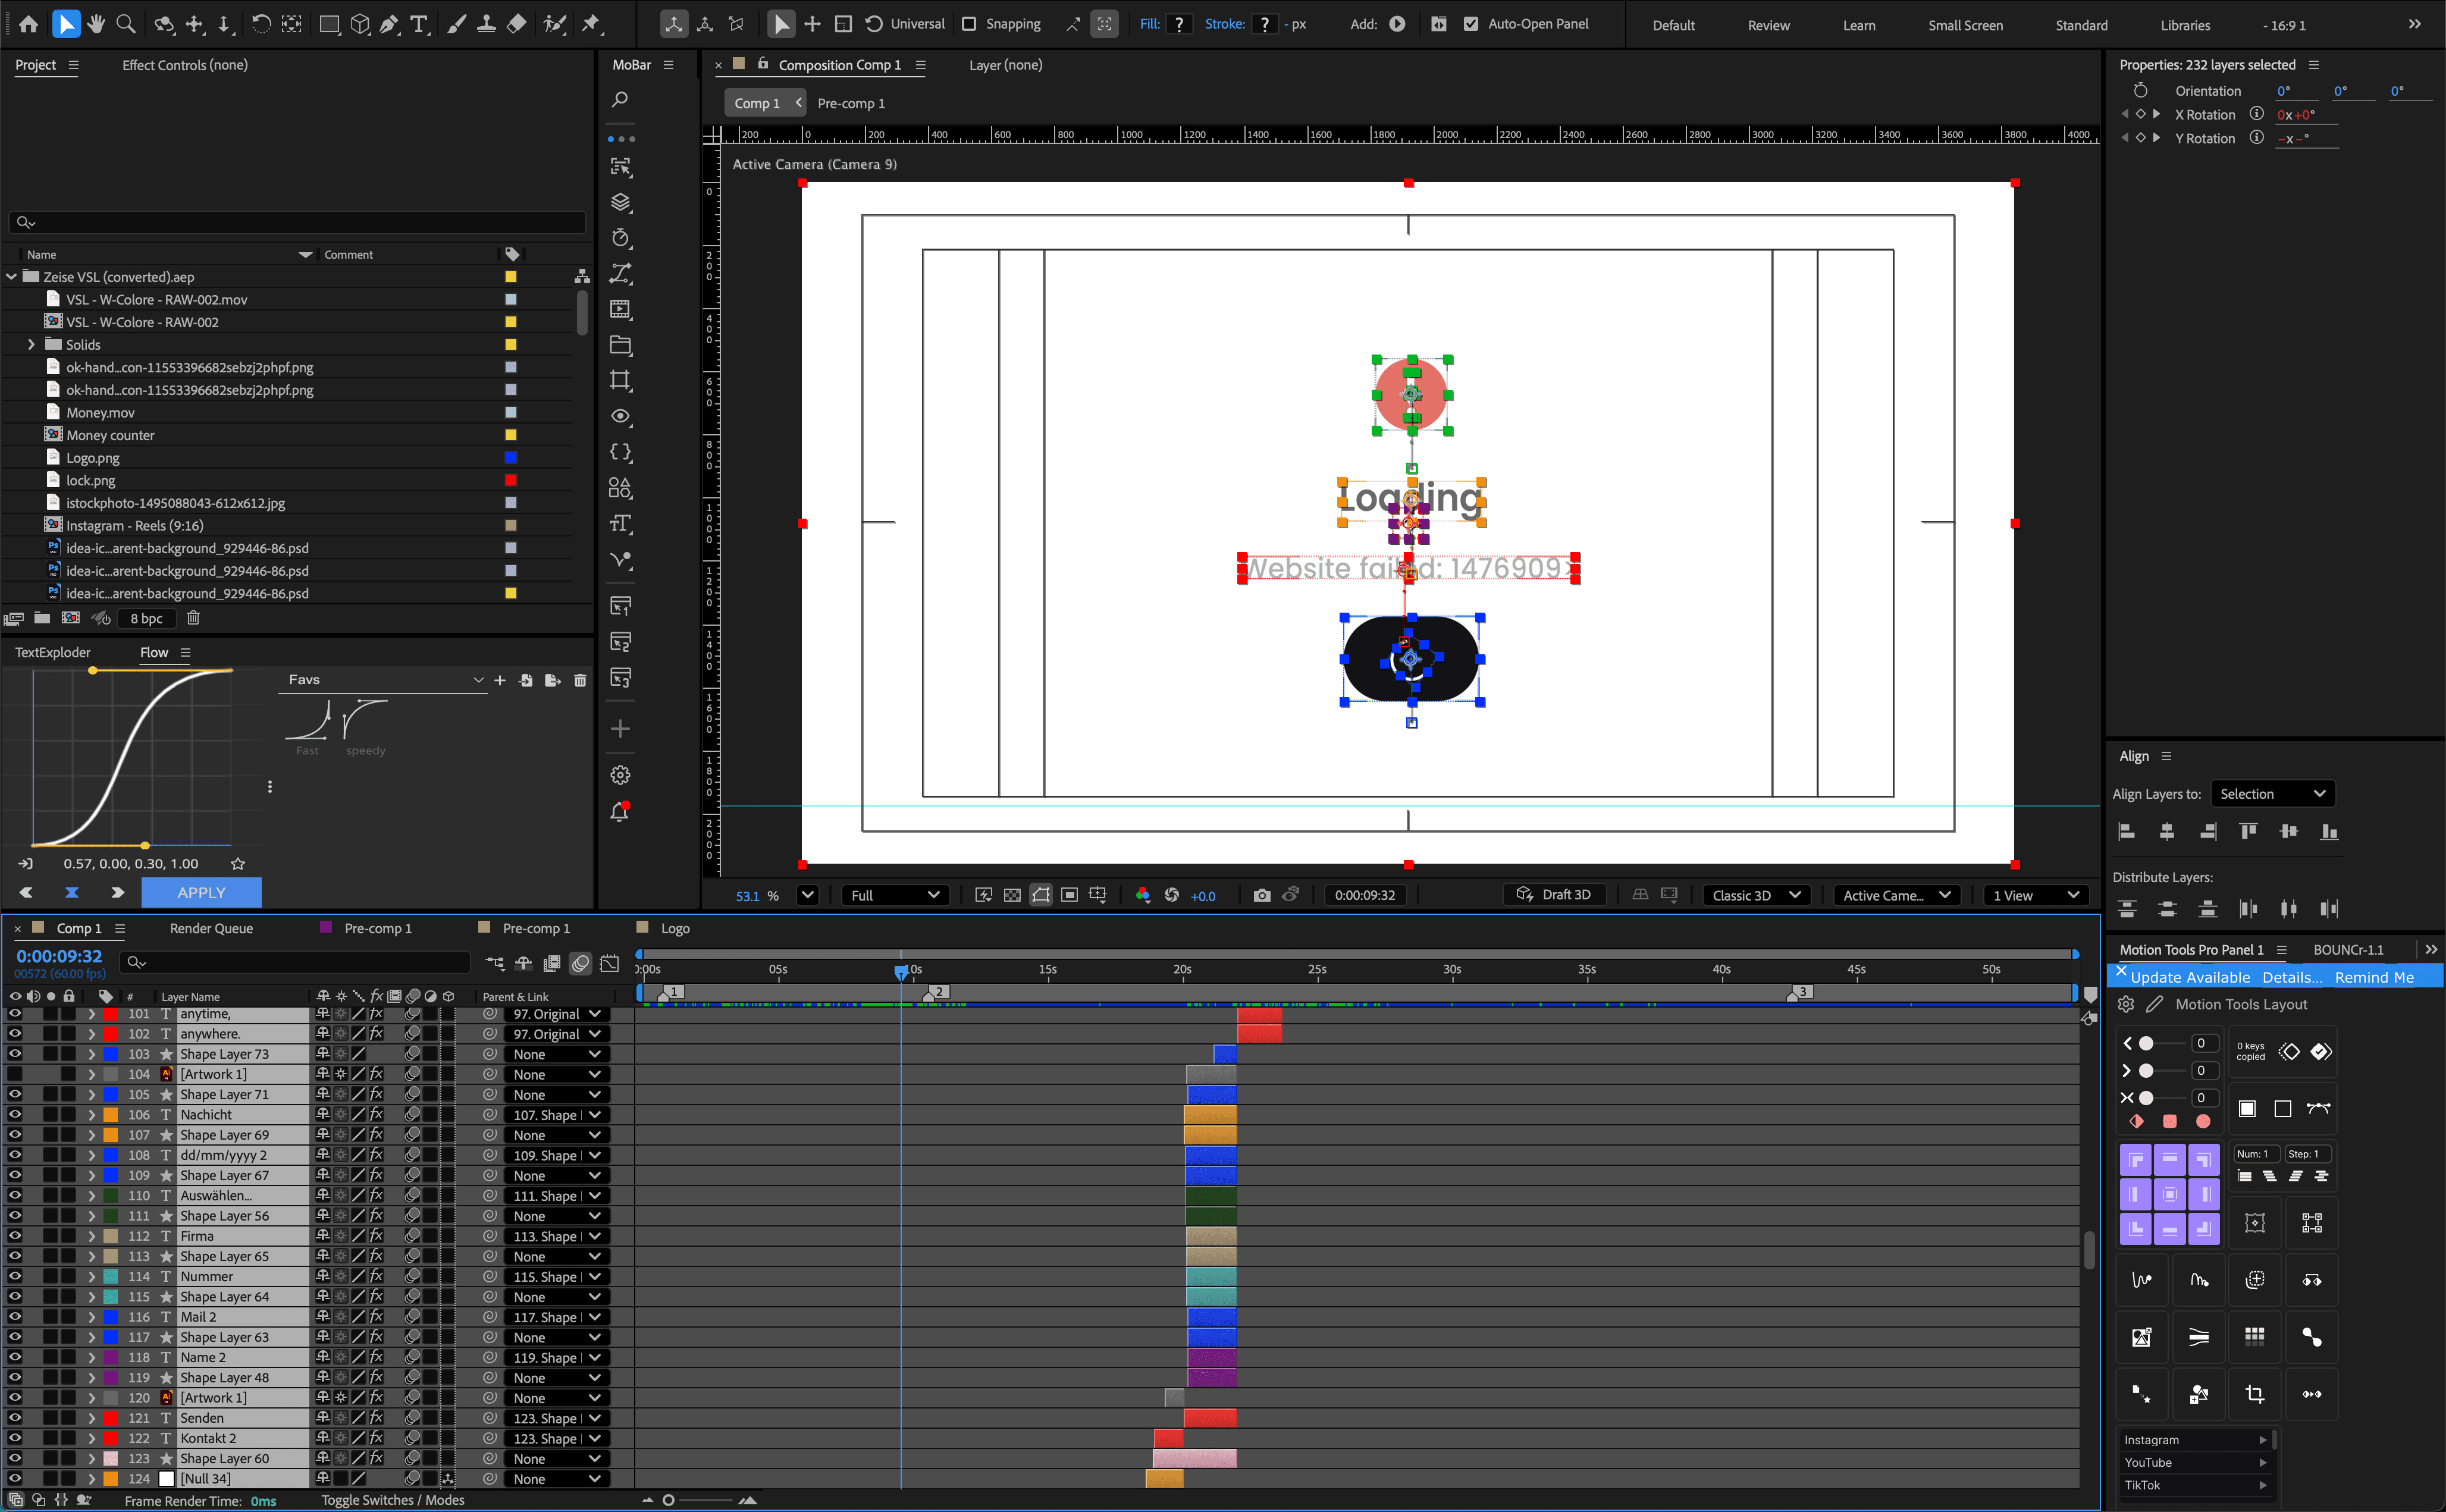Select the Hand tool
2446x1512 pixels.
pyautogui.click(x=96, y=24)
